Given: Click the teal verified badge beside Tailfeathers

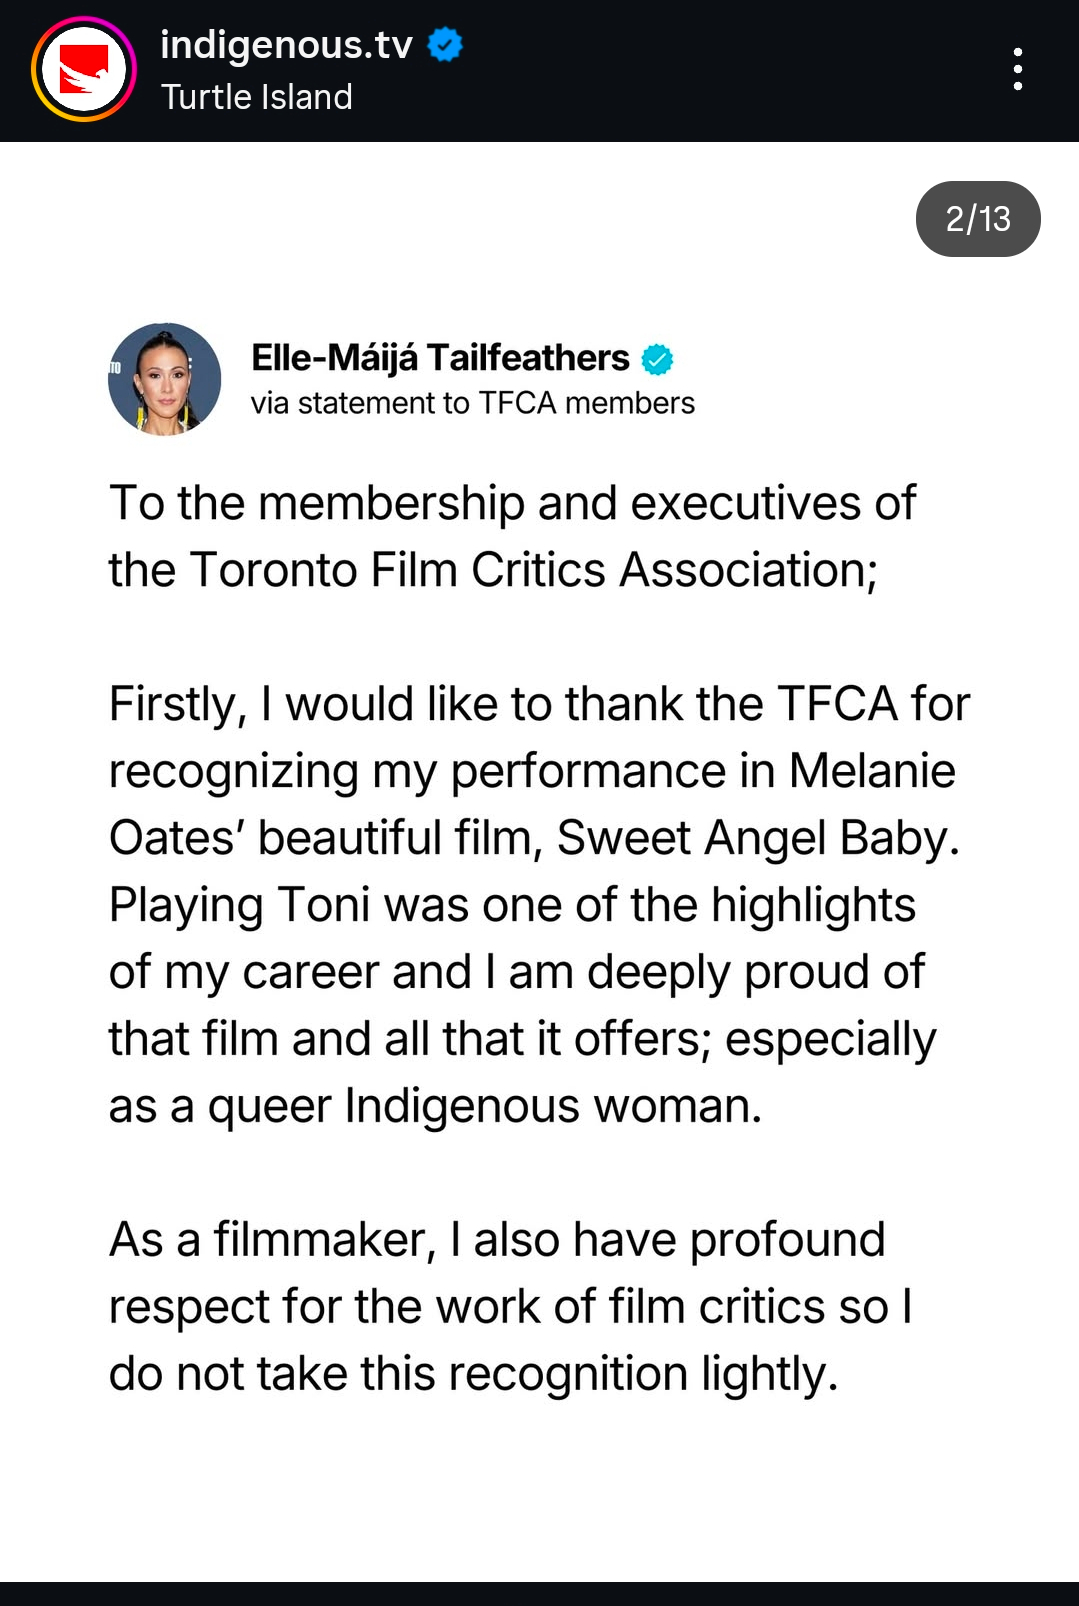Looking at the screenshot, I should click(x=657, y=359).
